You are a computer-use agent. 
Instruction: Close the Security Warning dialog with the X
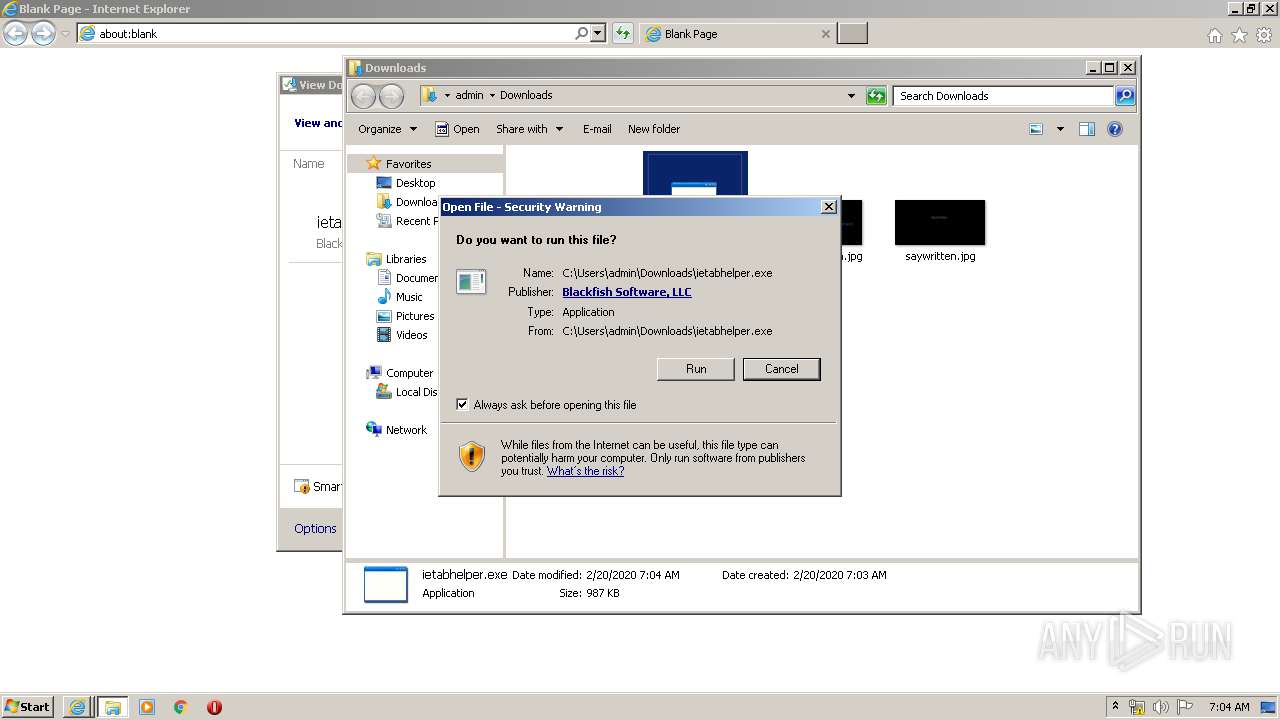pos(828,207)
